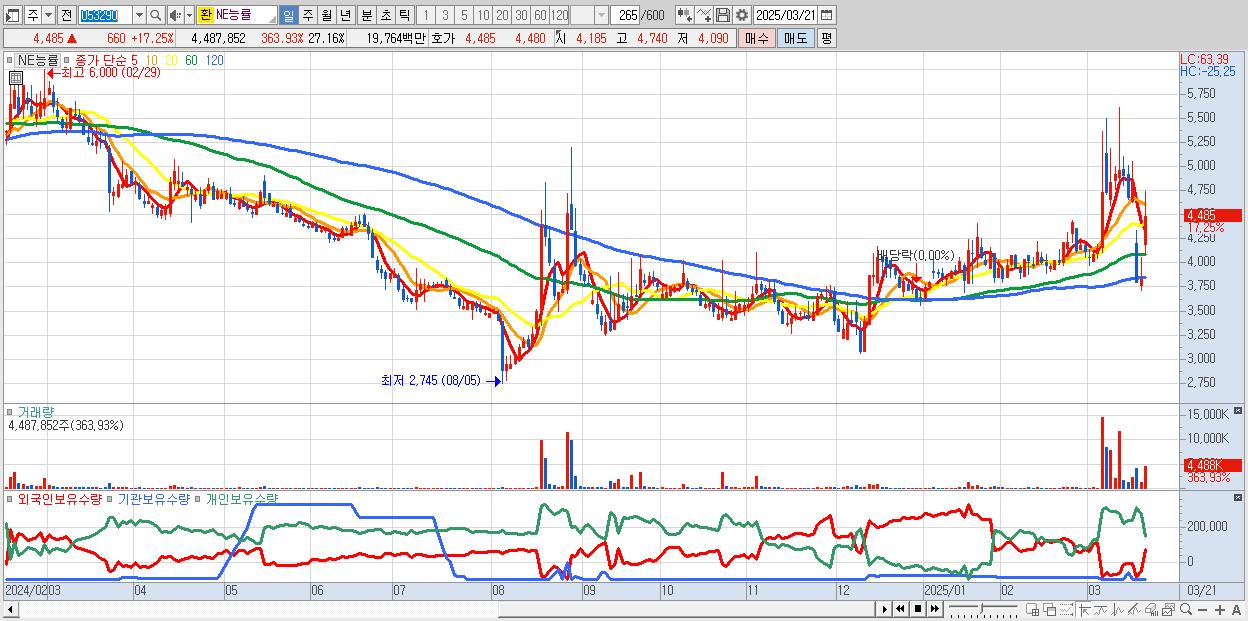Click the blue 120 moving average legend

coord(214,60)
